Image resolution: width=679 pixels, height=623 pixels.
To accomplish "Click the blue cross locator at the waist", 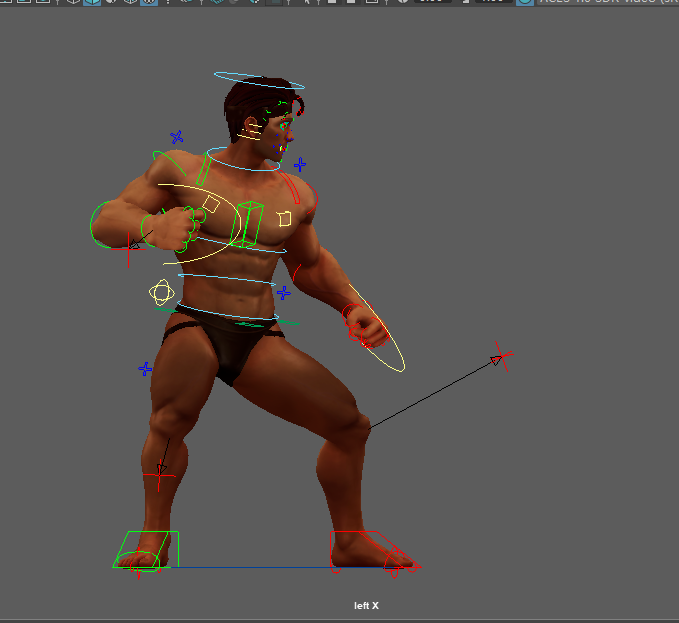I will tap(284, 293).
